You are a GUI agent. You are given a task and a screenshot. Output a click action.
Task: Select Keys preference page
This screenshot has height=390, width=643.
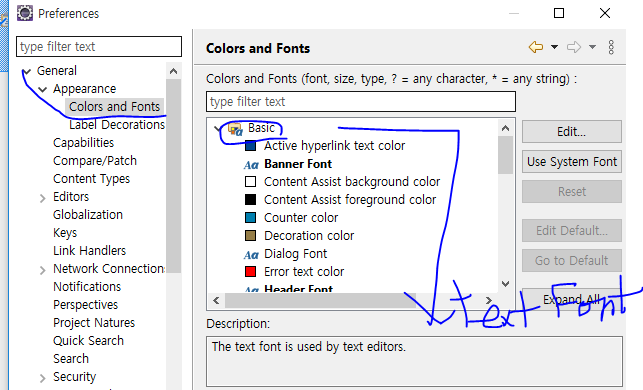tap(65, 233)
